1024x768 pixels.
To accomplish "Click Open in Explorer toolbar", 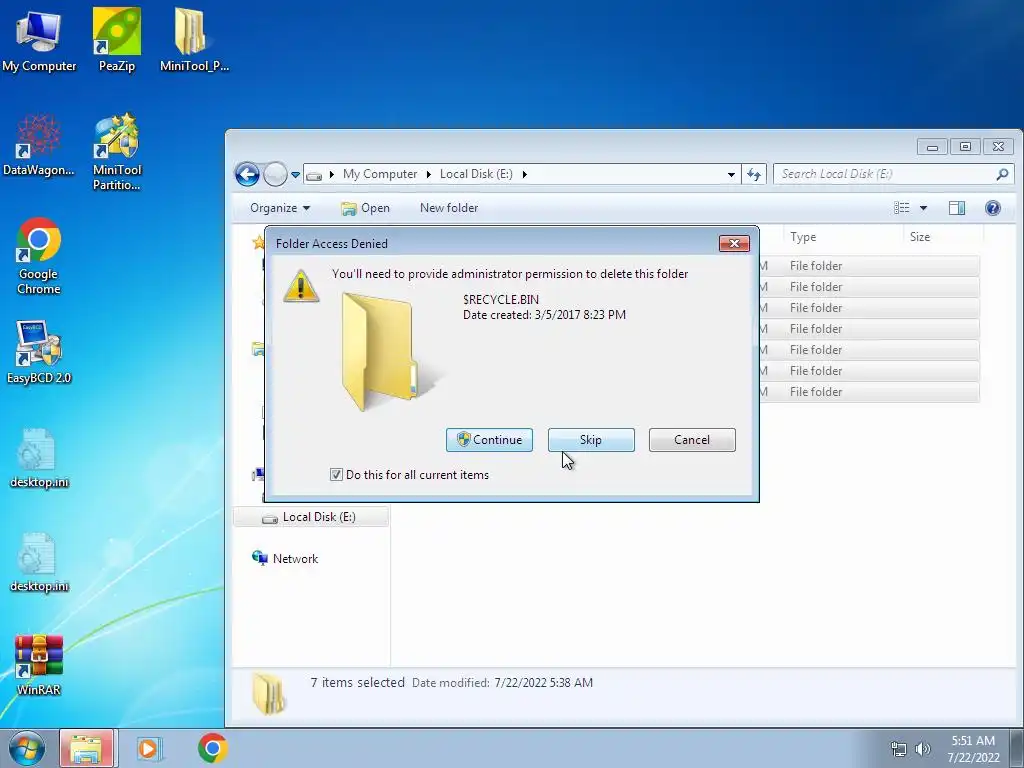I will coord(366,208).
